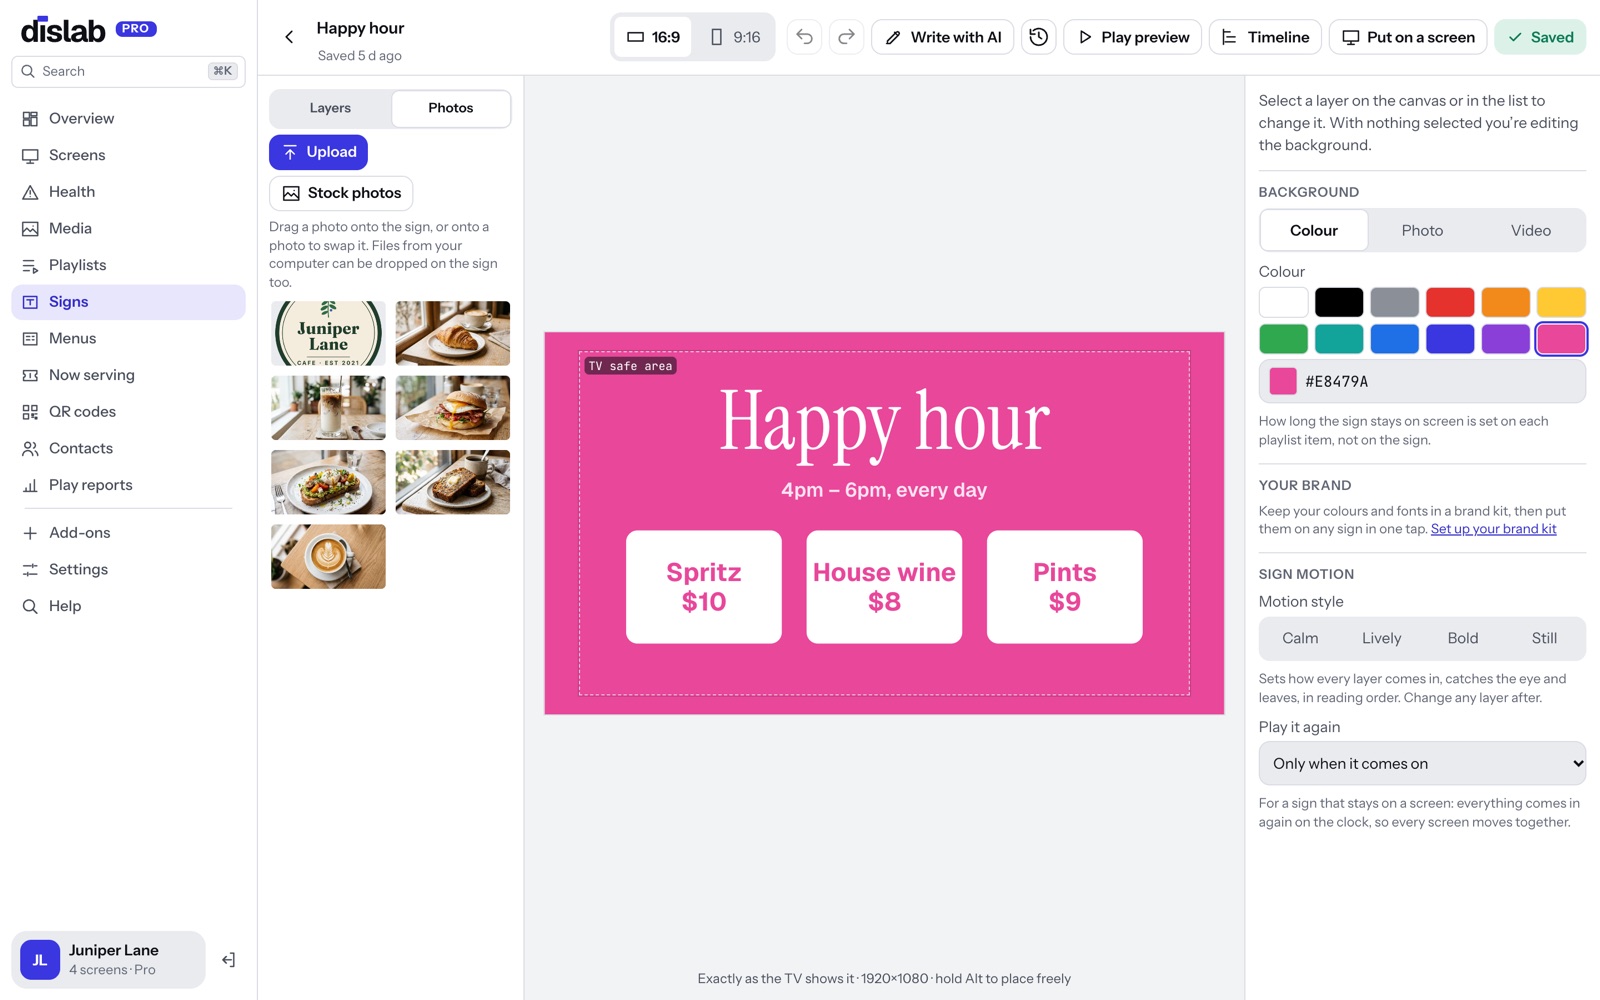Image resolution: width=1600 pixels, height=1000 pixels.
Task: Pick the yellow colour swatch
Action: [x=1561, y=302]
